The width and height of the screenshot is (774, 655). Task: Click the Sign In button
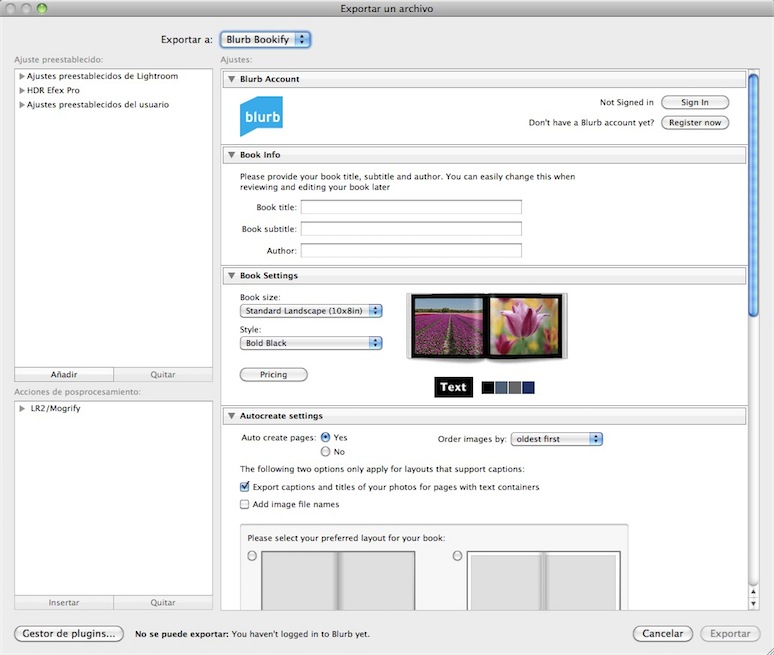[x=695, y=102]
